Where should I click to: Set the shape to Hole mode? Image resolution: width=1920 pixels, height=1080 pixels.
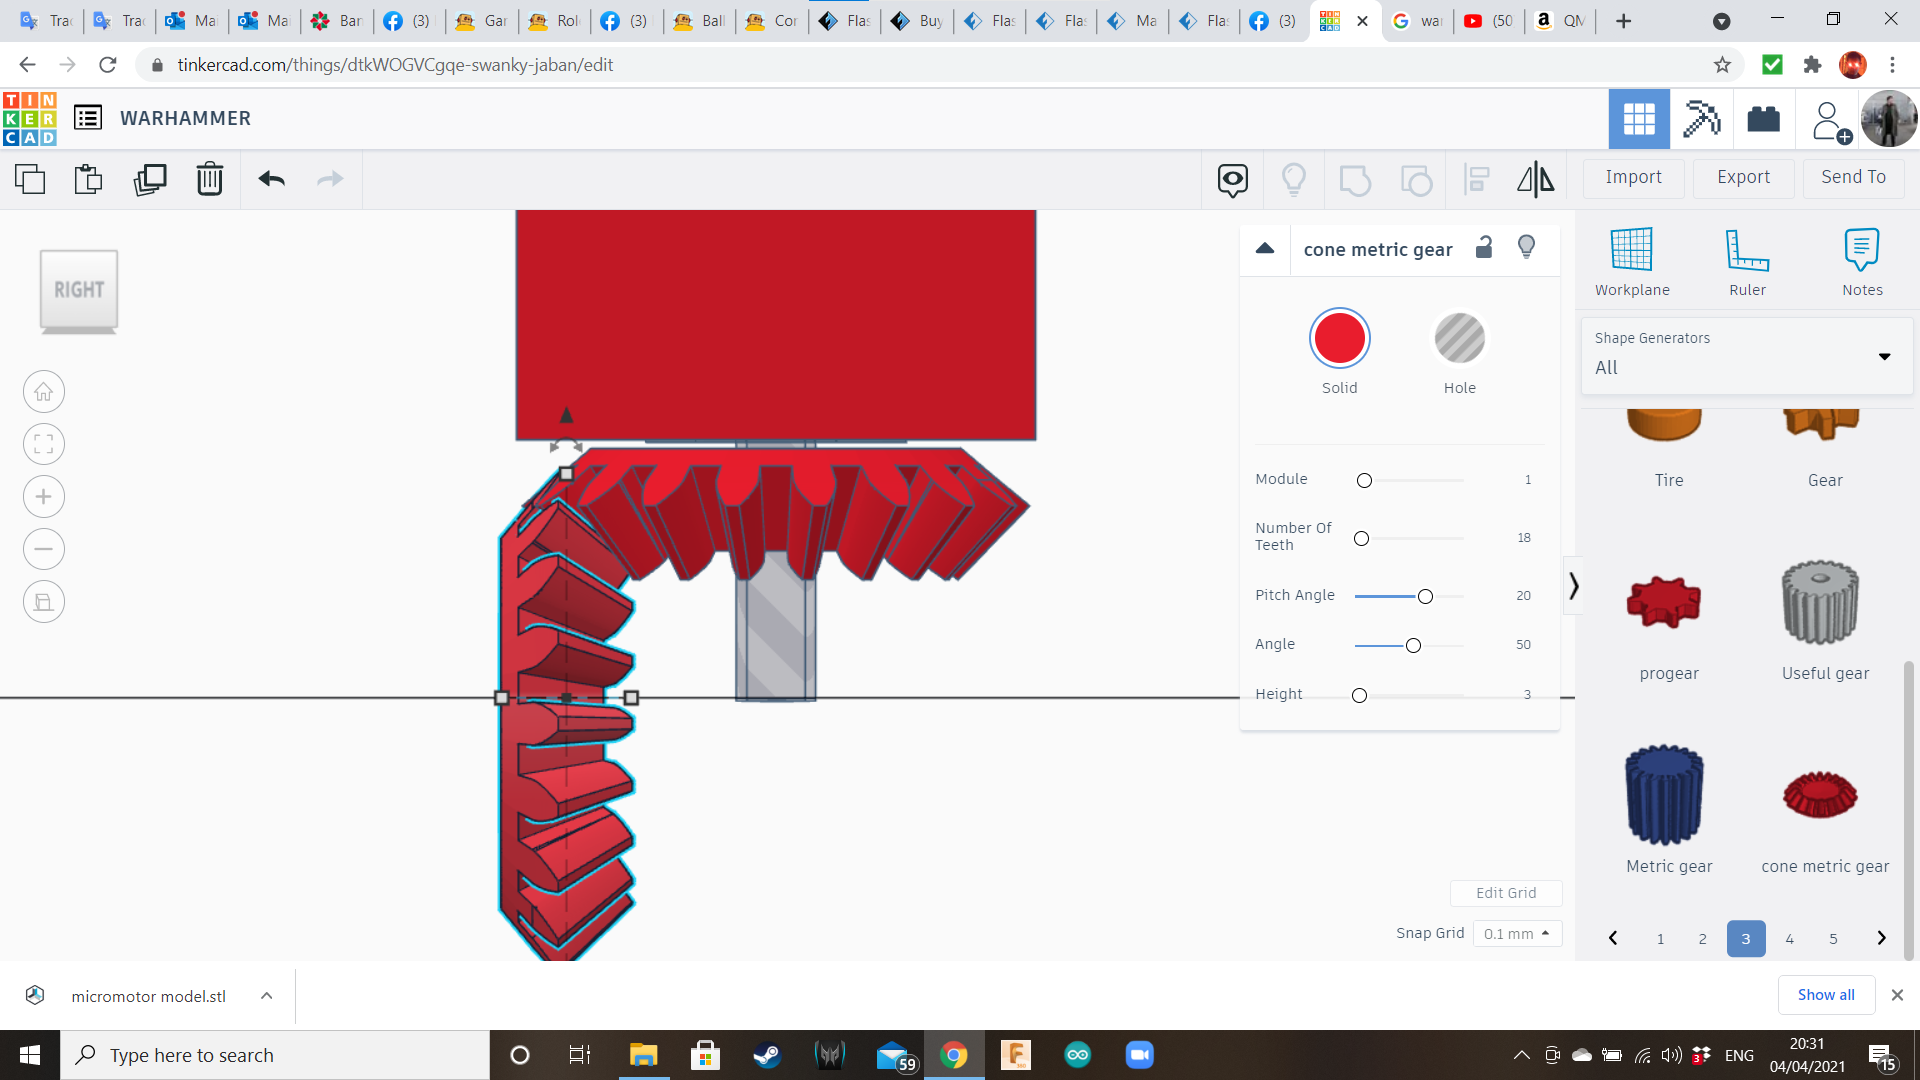[1459, 339]
